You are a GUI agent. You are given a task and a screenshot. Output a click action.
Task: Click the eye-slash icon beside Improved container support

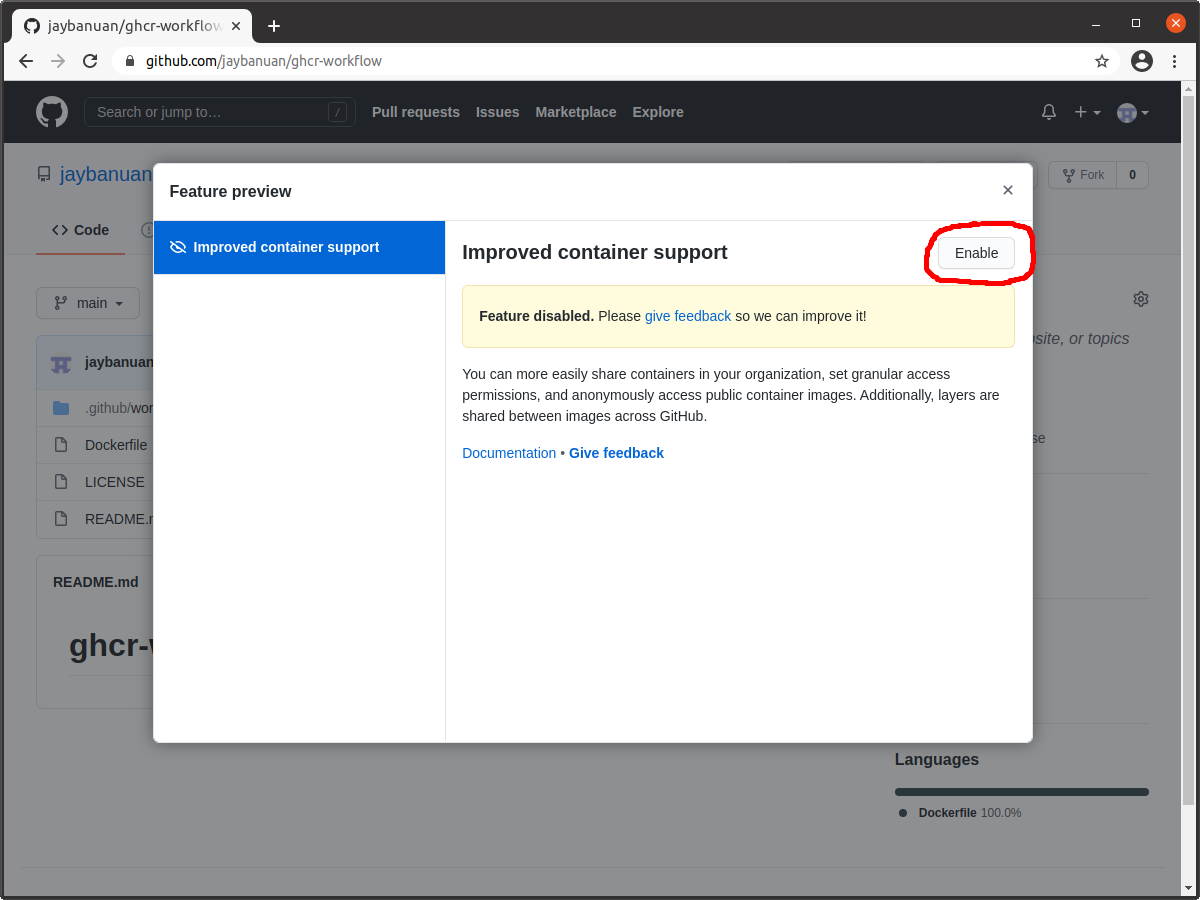pyautogui.click(x=178, y=247)
